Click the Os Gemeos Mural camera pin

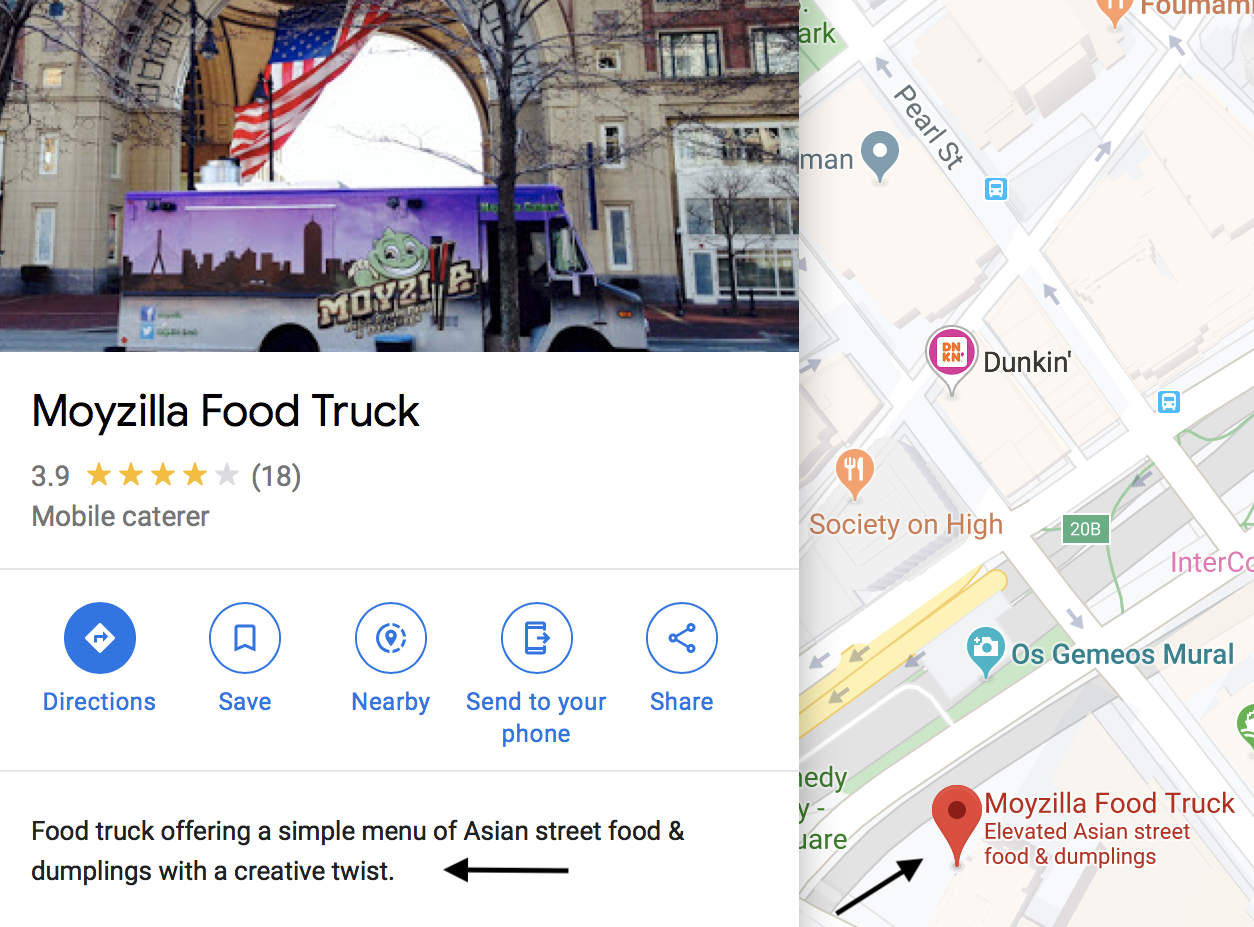point(986,651)
